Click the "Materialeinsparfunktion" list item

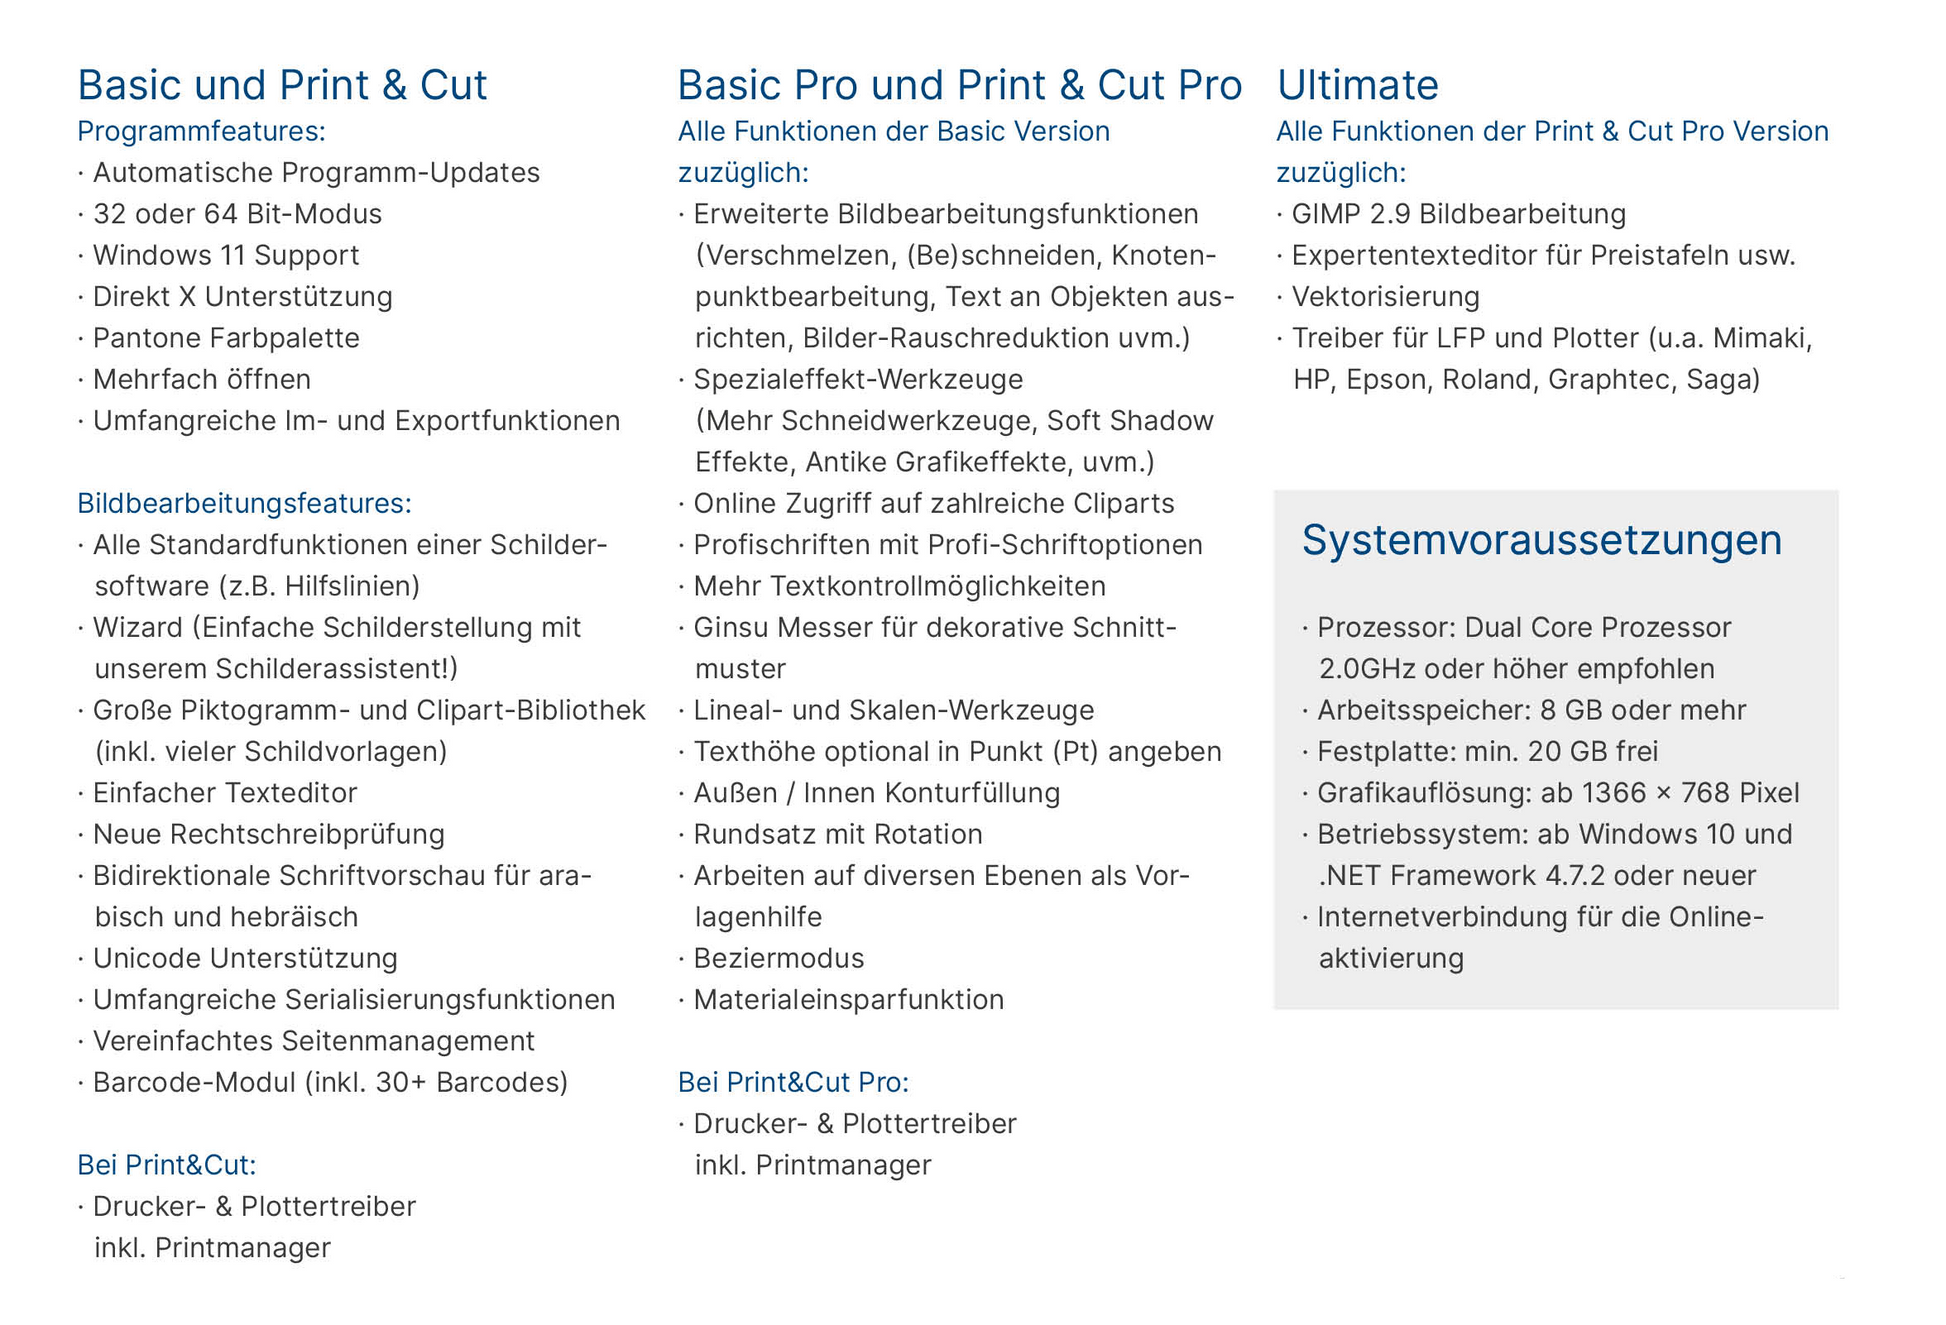(848, 999)
